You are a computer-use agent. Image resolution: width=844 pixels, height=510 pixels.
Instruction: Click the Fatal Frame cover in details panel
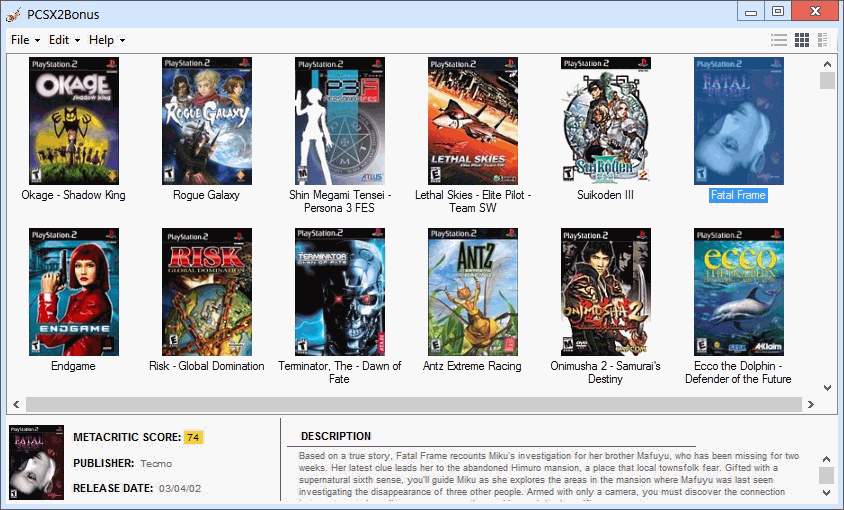[x=37, y=462]
